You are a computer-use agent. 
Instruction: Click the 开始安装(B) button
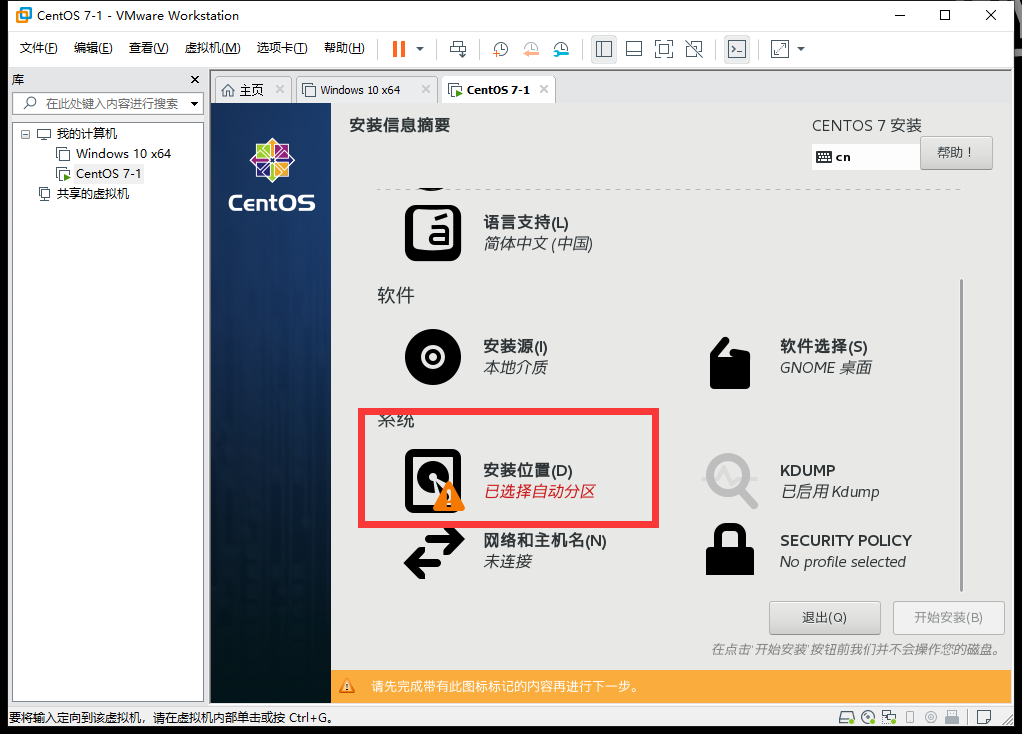point(948,617)
